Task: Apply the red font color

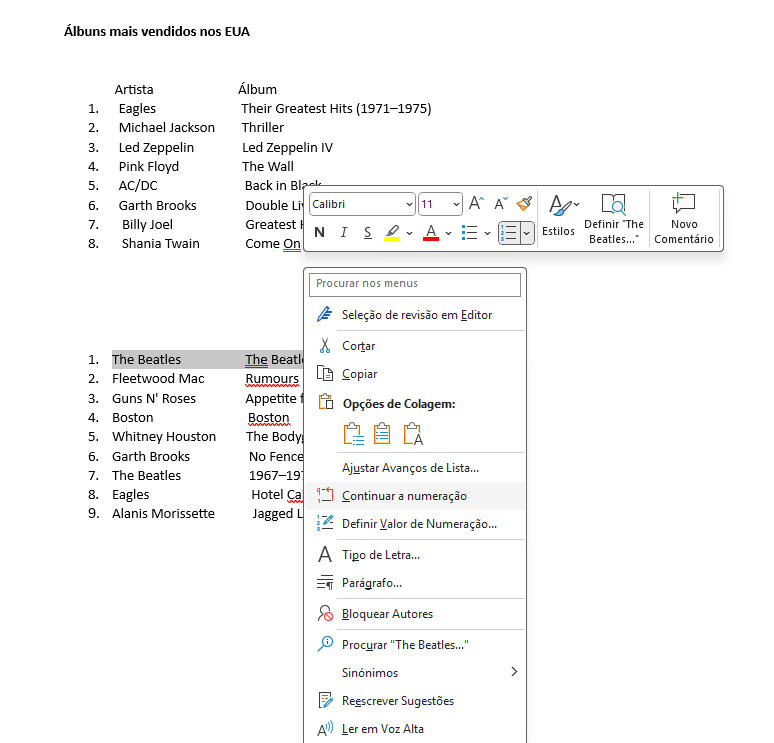Action: (x=431, y=233)
